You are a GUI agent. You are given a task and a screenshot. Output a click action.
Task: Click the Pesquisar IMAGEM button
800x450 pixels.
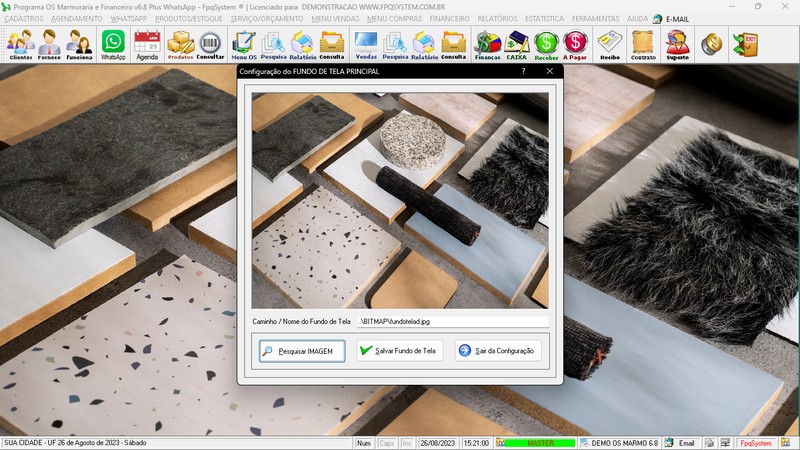pos(301,351)
